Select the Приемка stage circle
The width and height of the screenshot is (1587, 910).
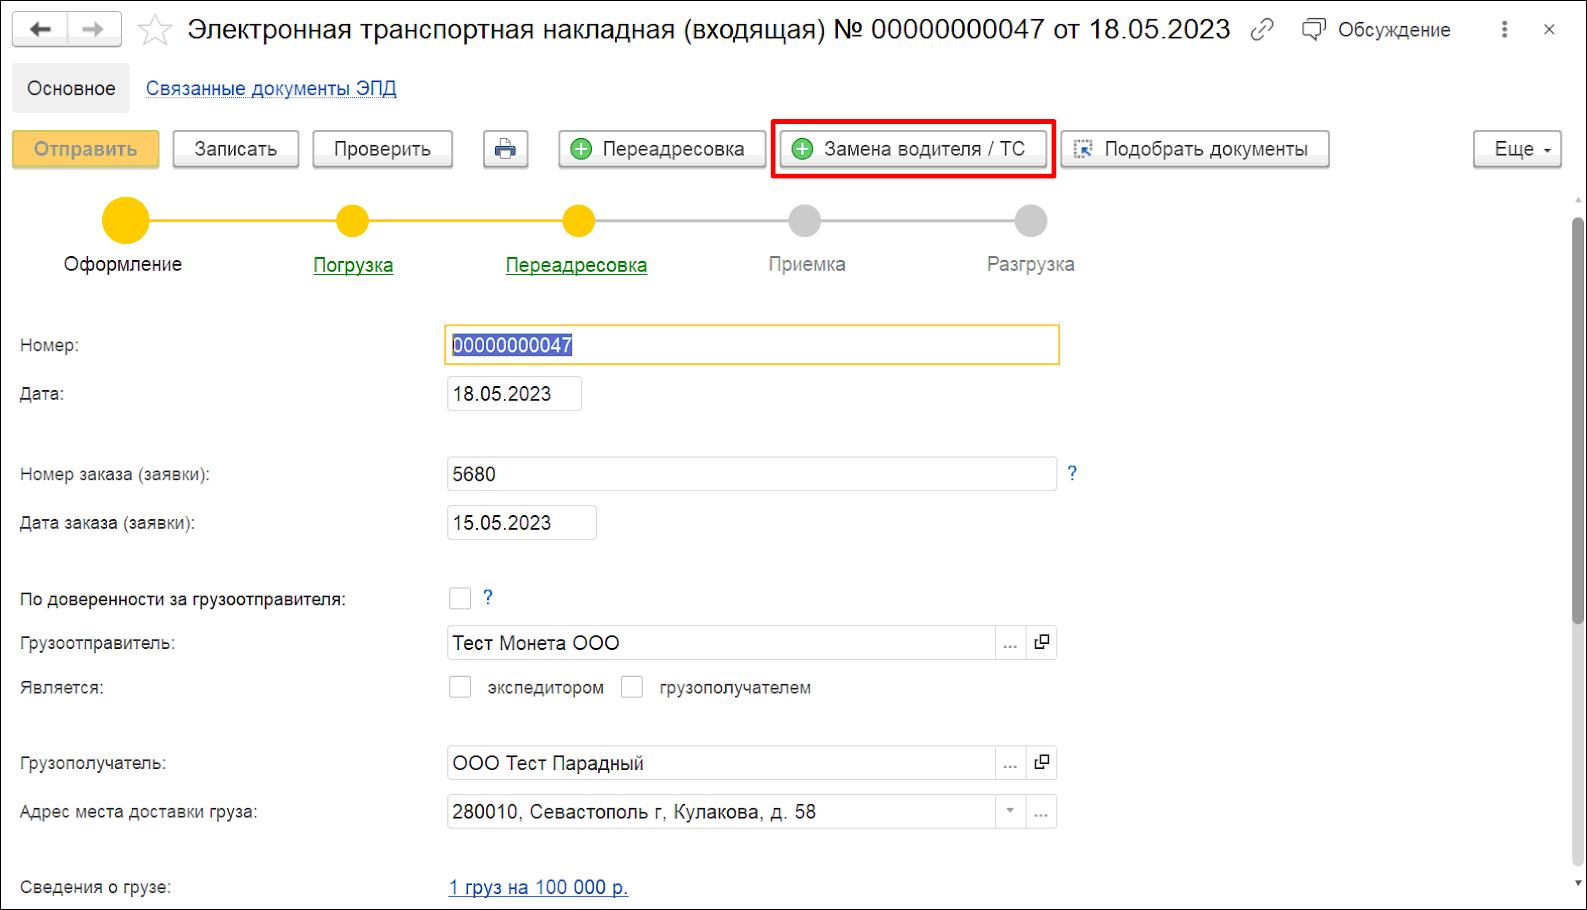[805, 221]
